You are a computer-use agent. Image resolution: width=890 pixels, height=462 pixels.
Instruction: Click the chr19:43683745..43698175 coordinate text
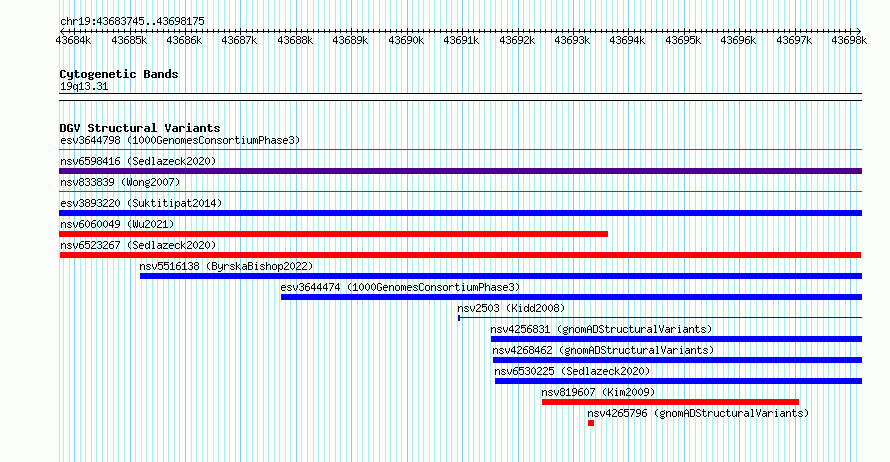tap(132, 21)
